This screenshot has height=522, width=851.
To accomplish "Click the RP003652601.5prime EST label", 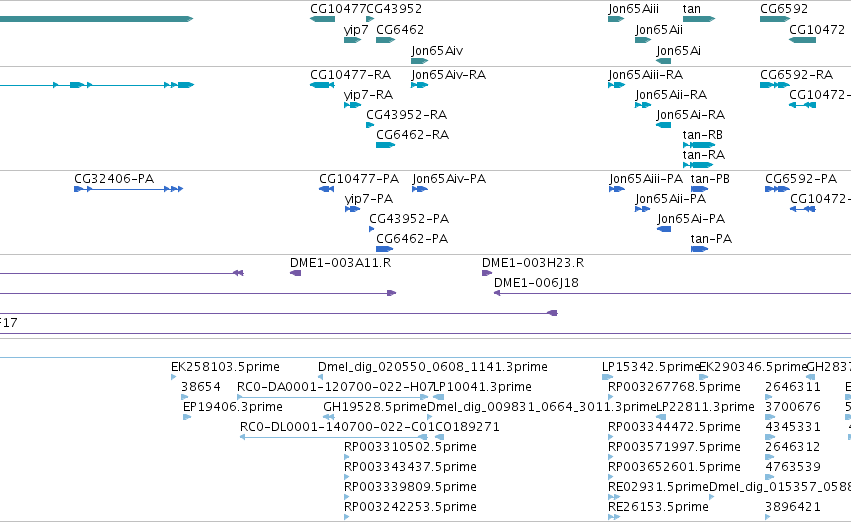I will [x=674, y=467].
